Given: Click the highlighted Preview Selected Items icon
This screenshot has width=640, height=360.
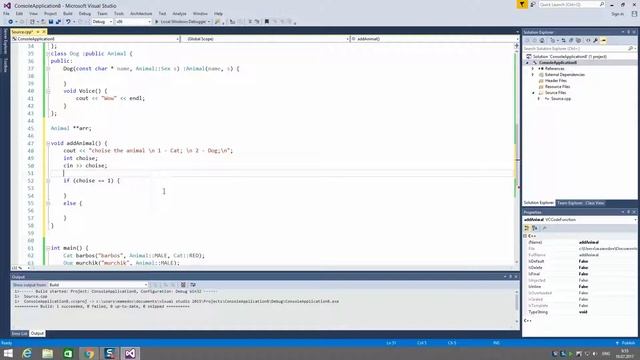Looking at the screenshot, I should coord(604,40).
